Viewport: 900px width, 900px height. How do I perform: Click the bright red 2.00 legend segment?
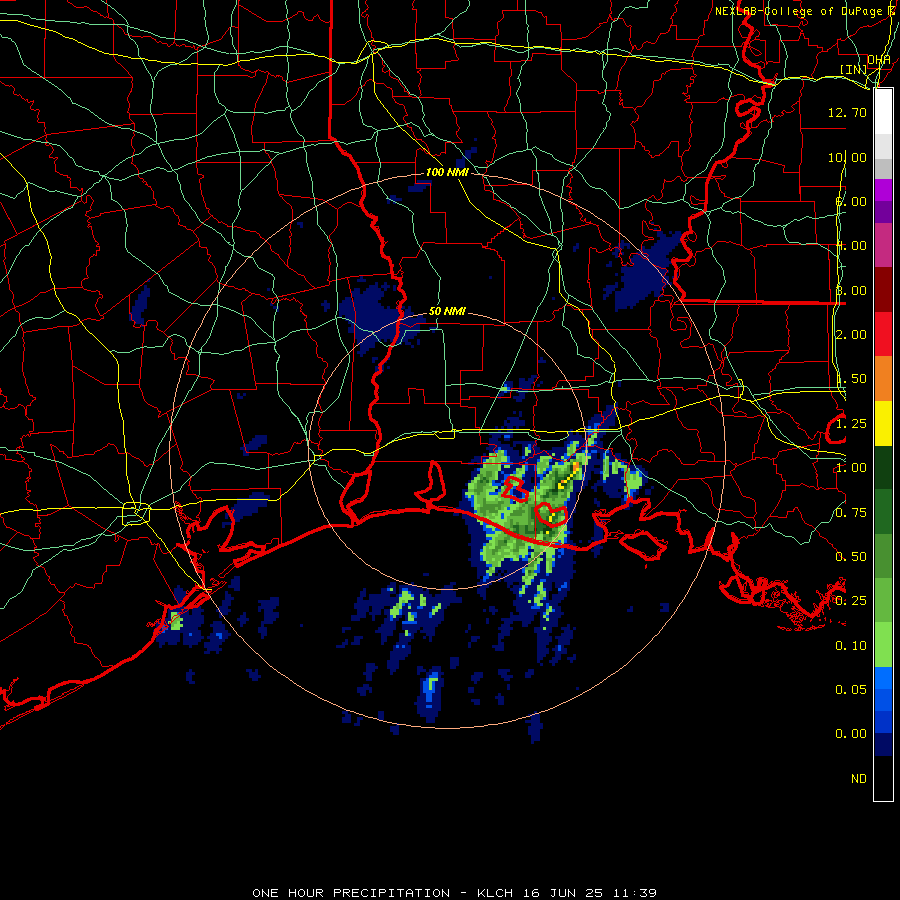[x=883, y=334]
